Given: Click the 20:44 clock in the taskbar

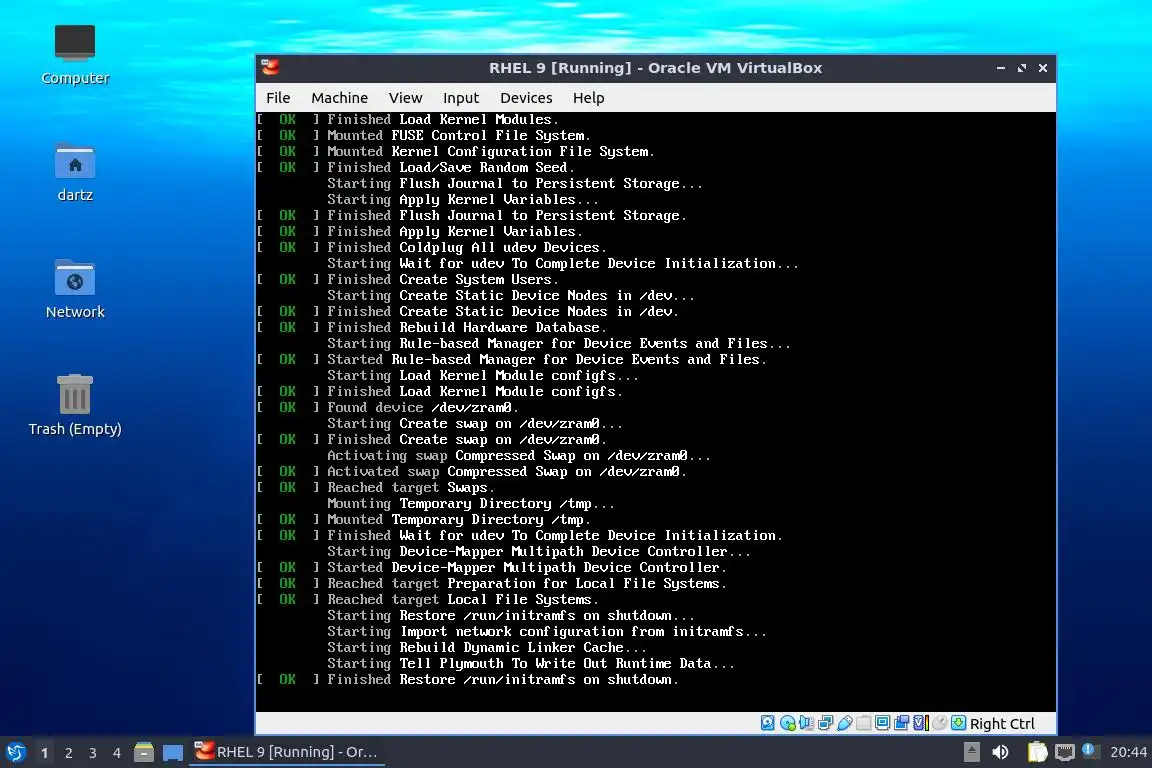Looking at the screenshot, I should click(x=1128, y=752).
